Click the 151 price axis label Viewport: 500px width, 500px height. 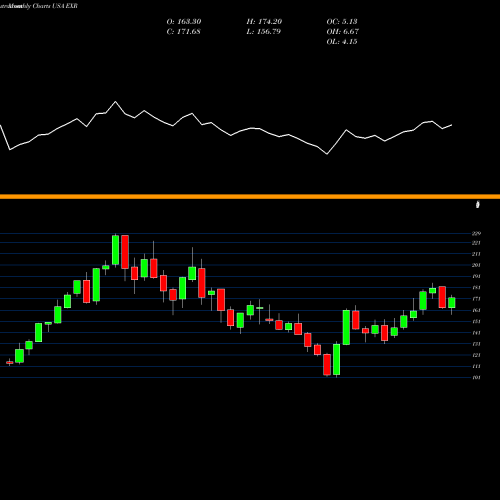[476, 322]
